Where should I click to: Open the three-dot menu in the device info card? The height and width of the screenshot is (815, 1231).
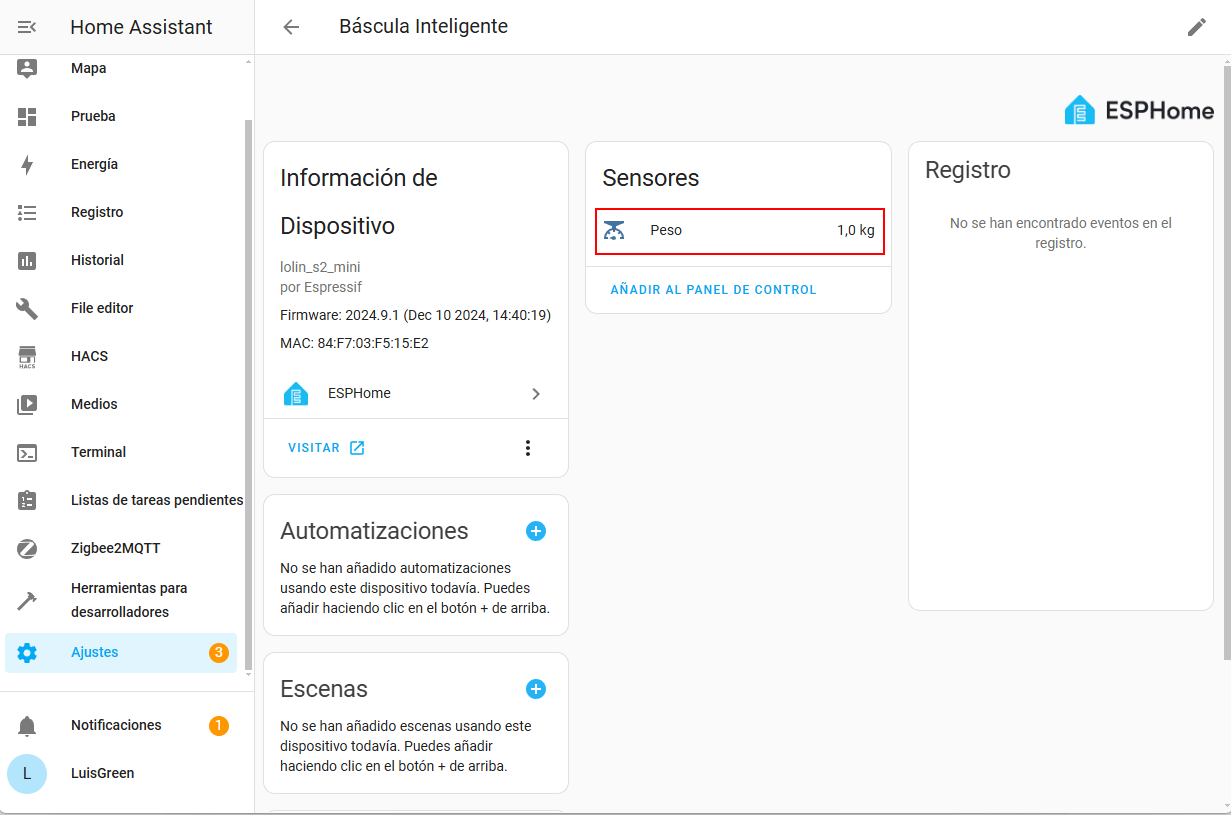pyautogui.click(x=528, y=448)
